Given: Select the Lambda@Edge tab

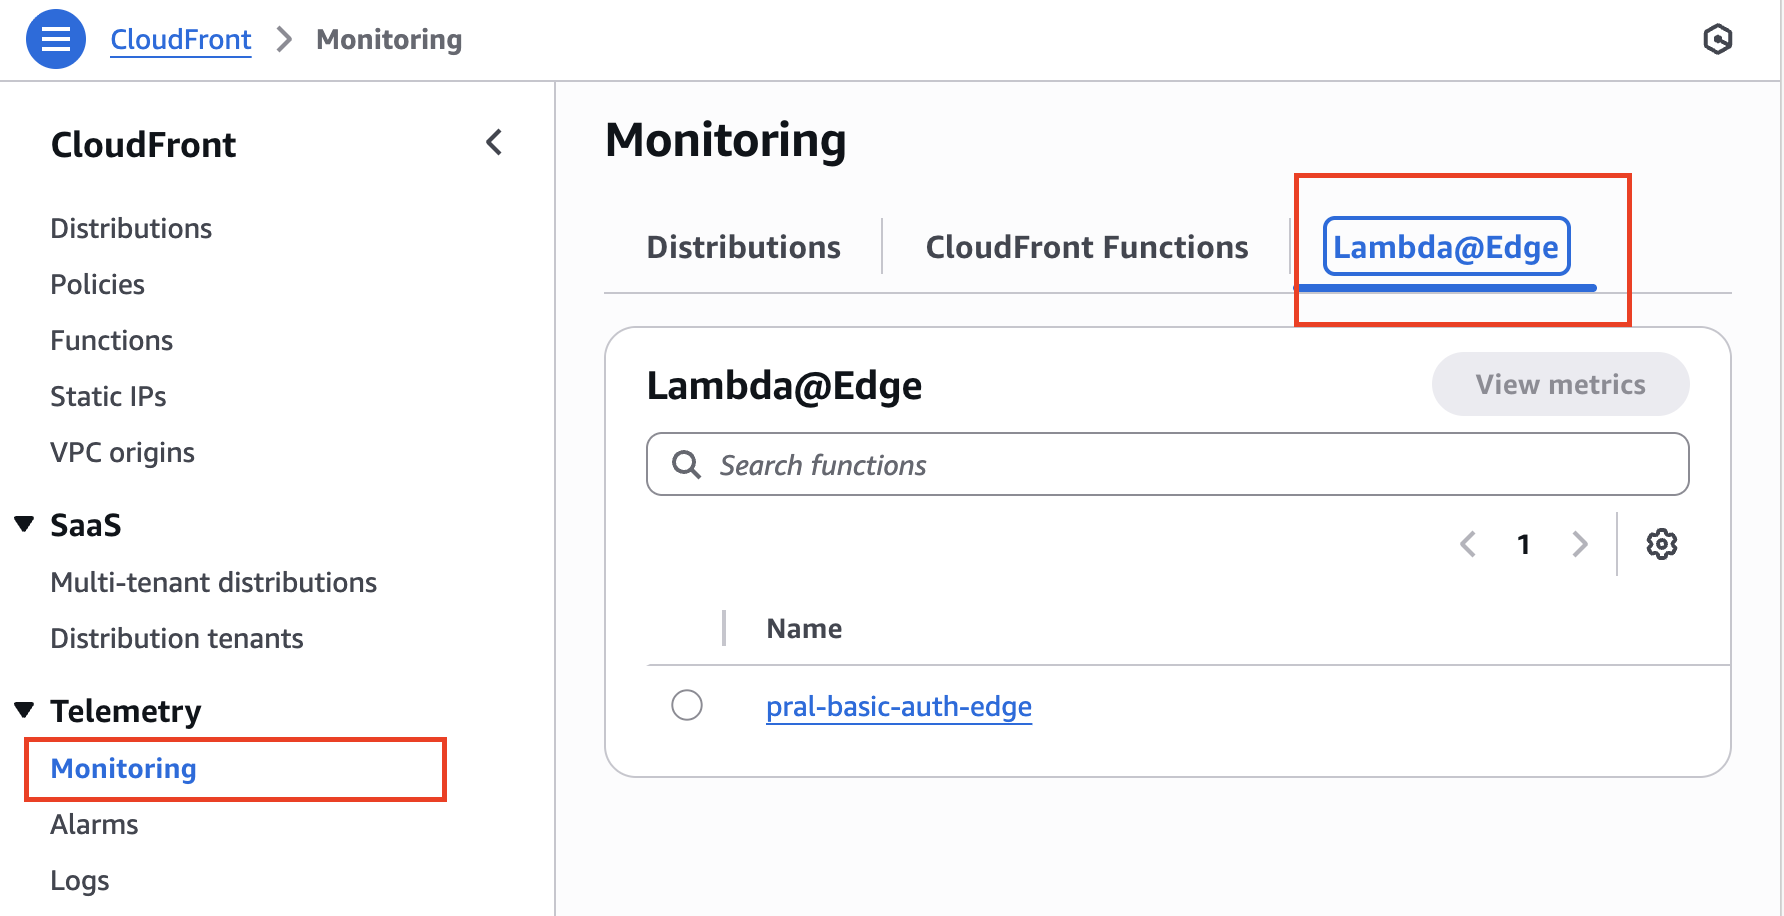Looking at the screenshot, I should pyautogui.click(x=1446, y=247).
